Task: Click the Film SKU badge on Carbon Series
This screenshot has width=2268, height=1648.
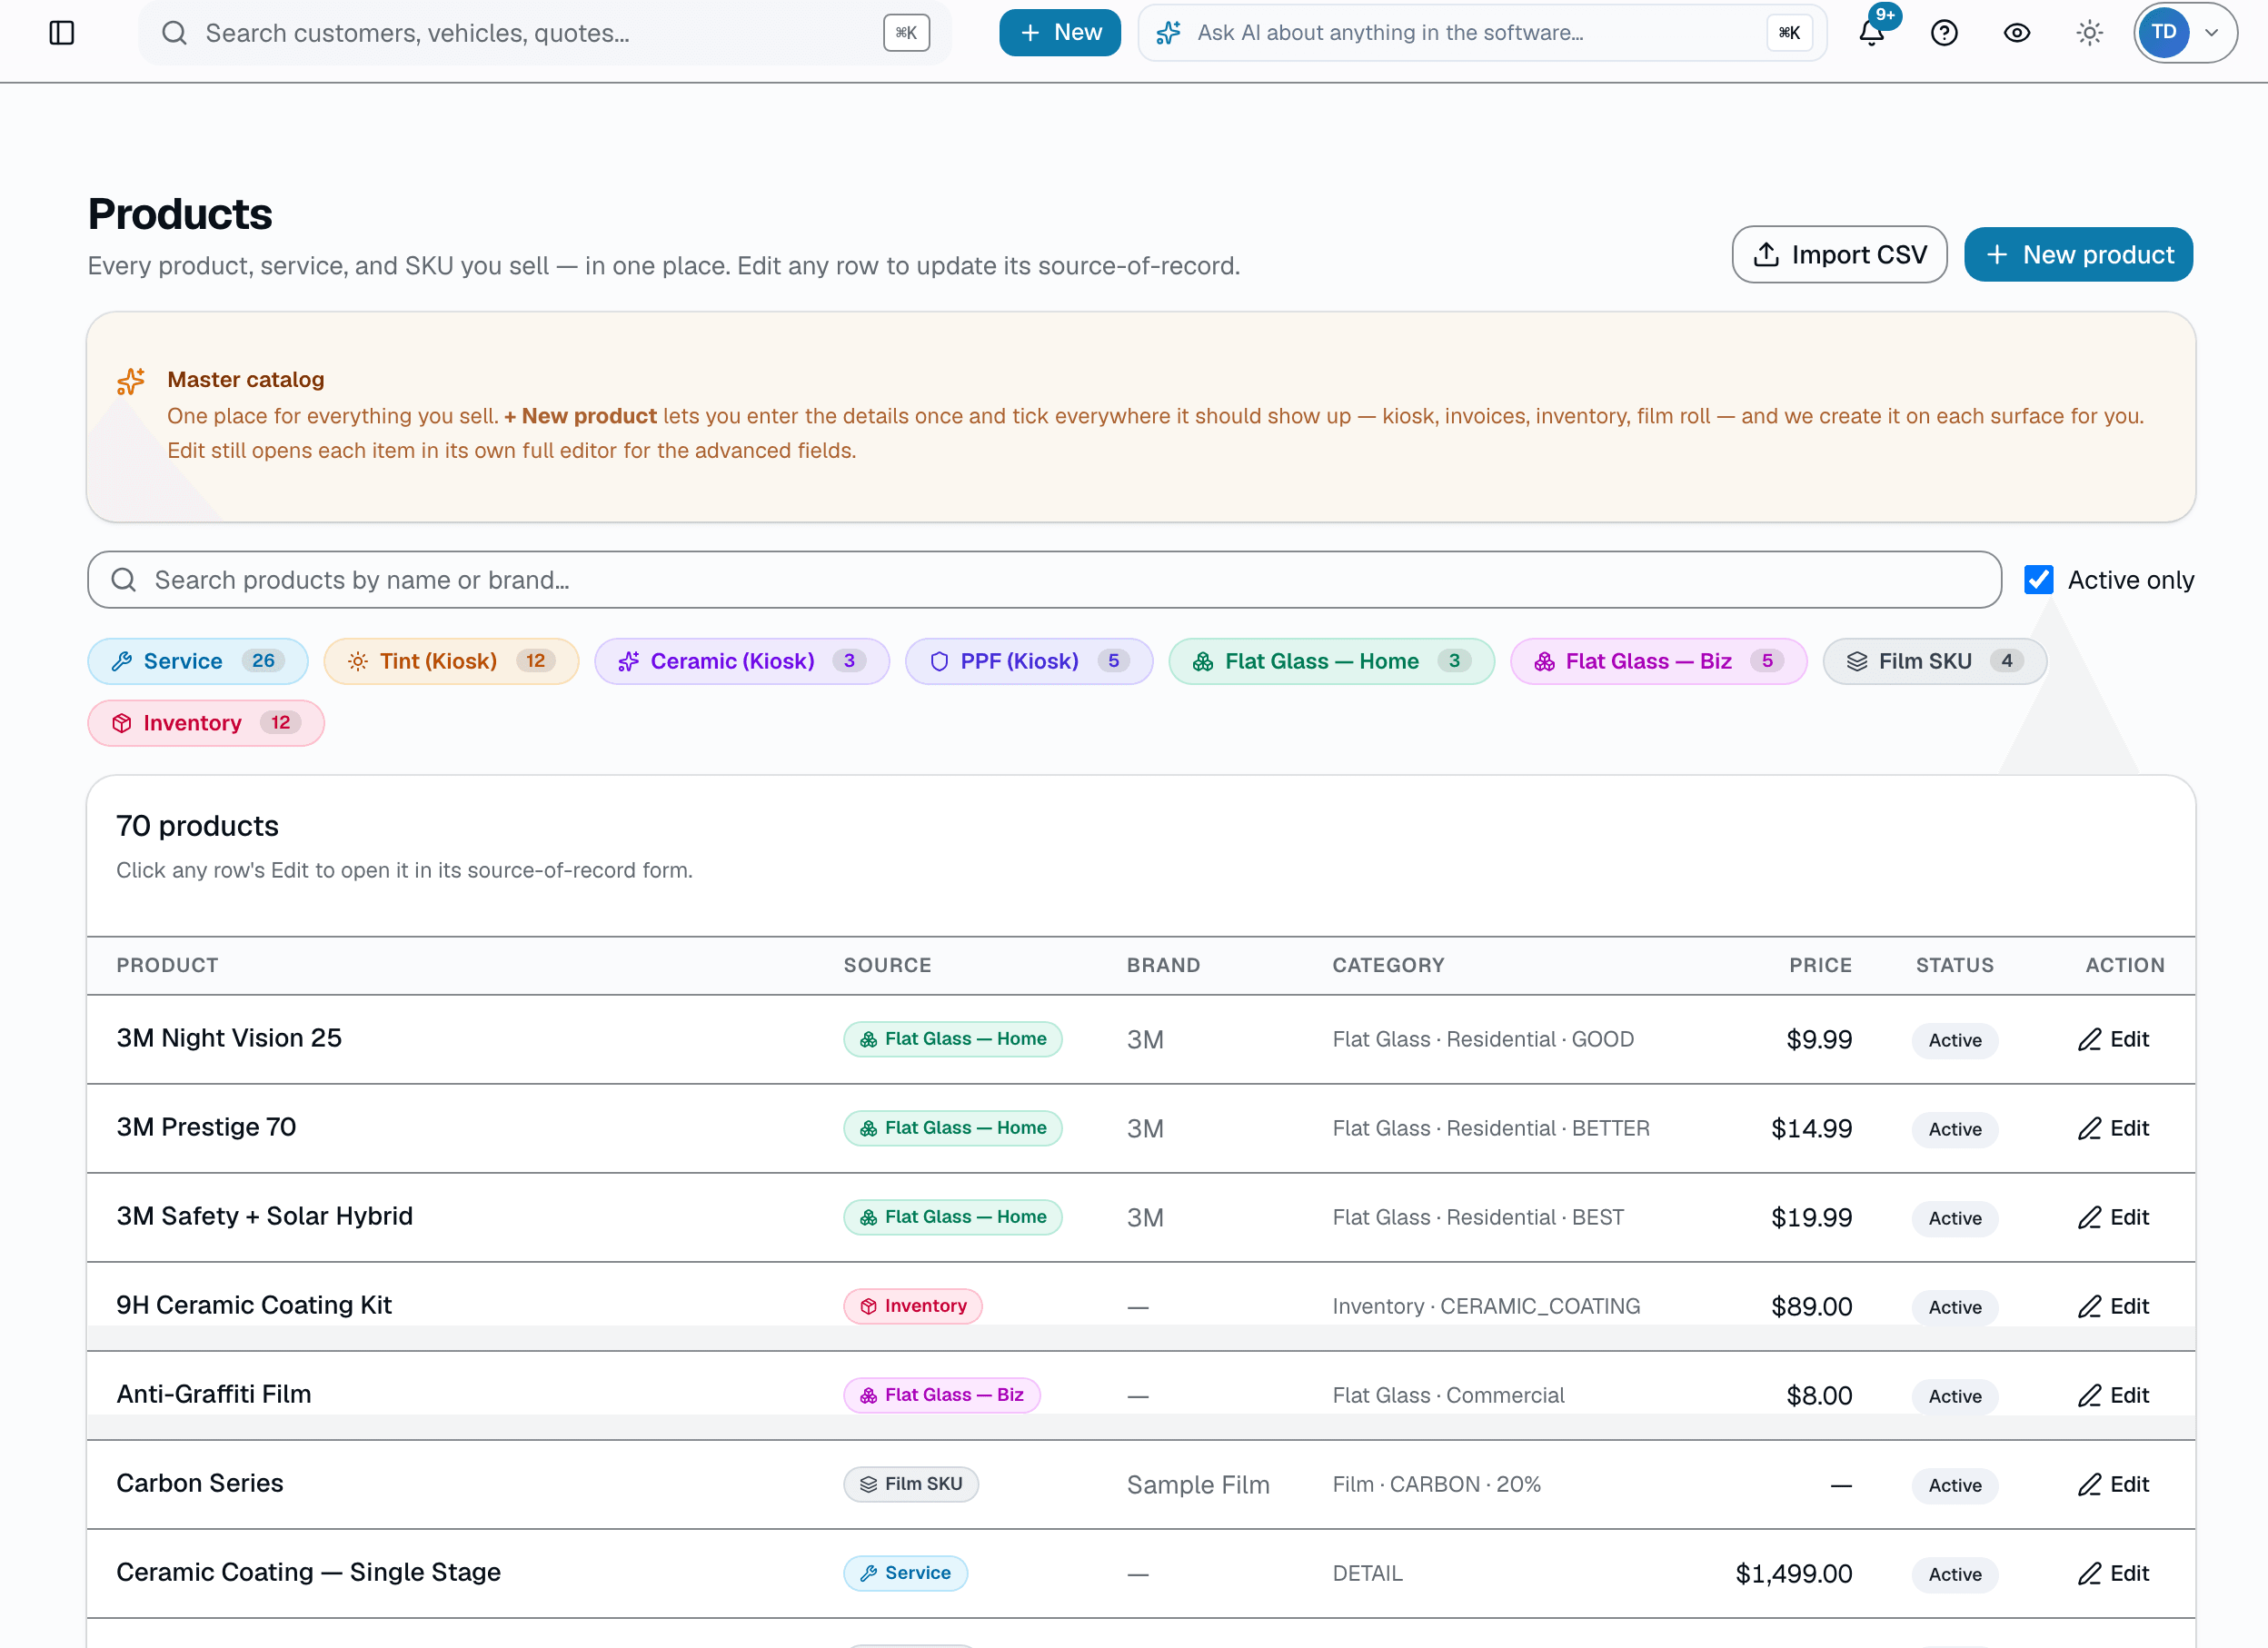Action: [911, 1484]
